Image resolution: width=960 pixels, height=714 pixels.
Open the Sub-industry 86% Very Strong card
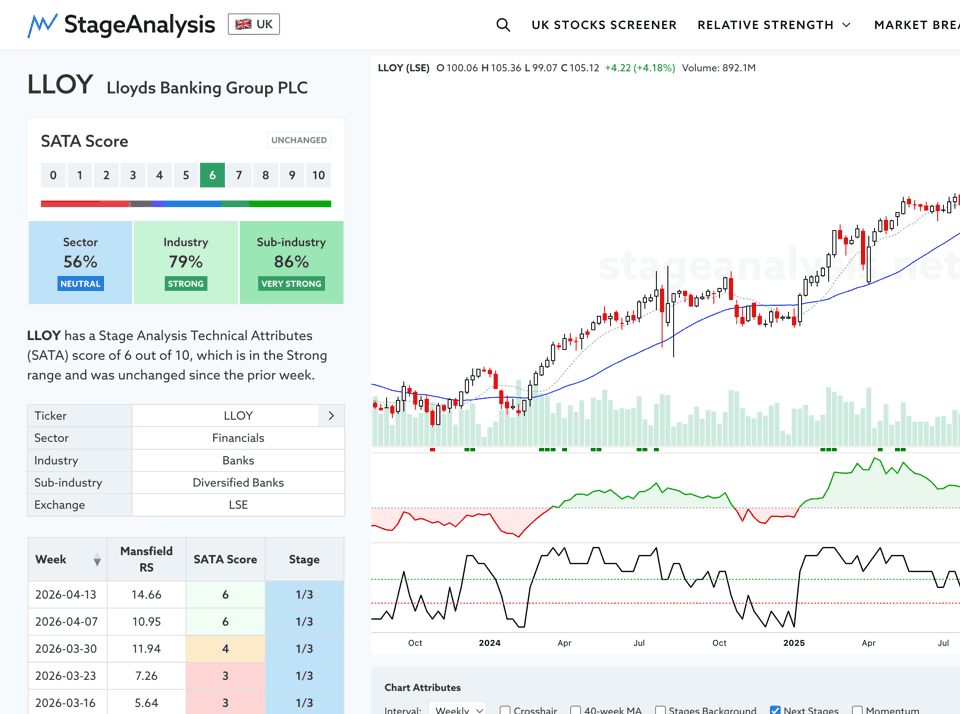(291, 263)
